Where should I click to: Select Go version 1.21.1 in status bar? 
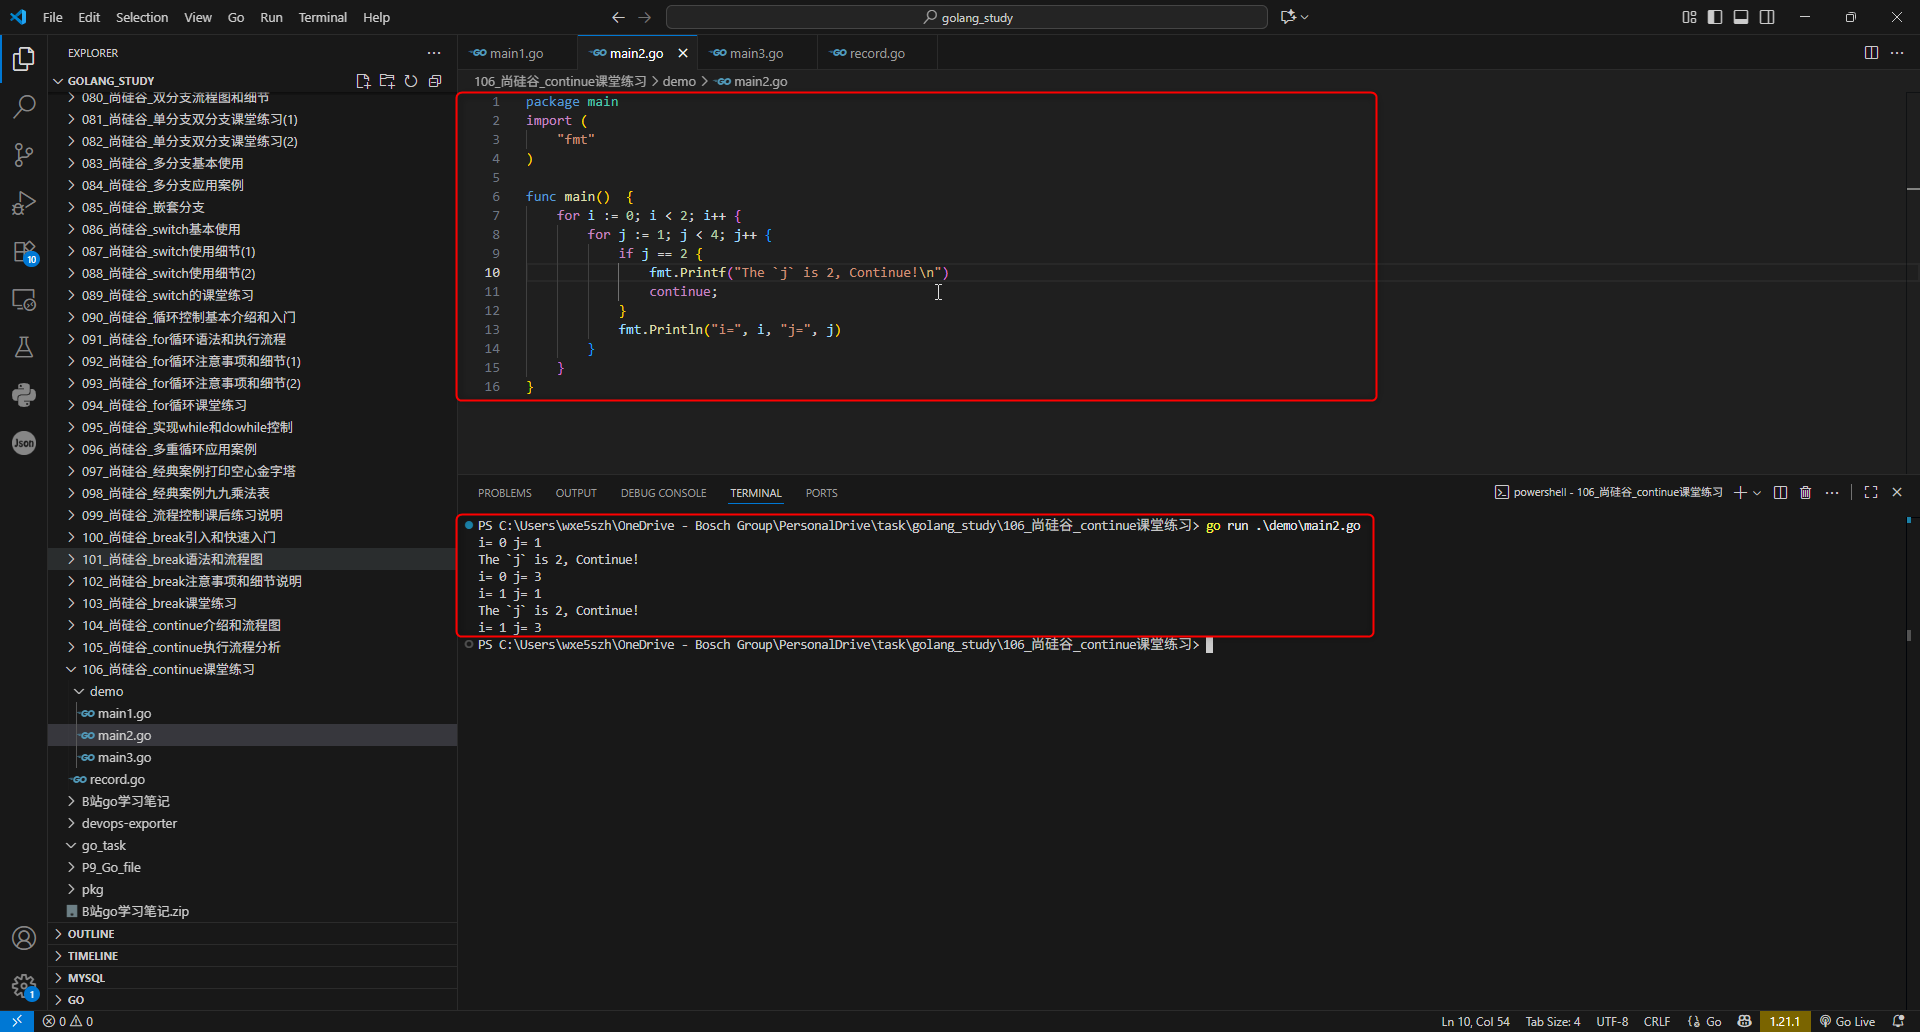[1784, 1021]
